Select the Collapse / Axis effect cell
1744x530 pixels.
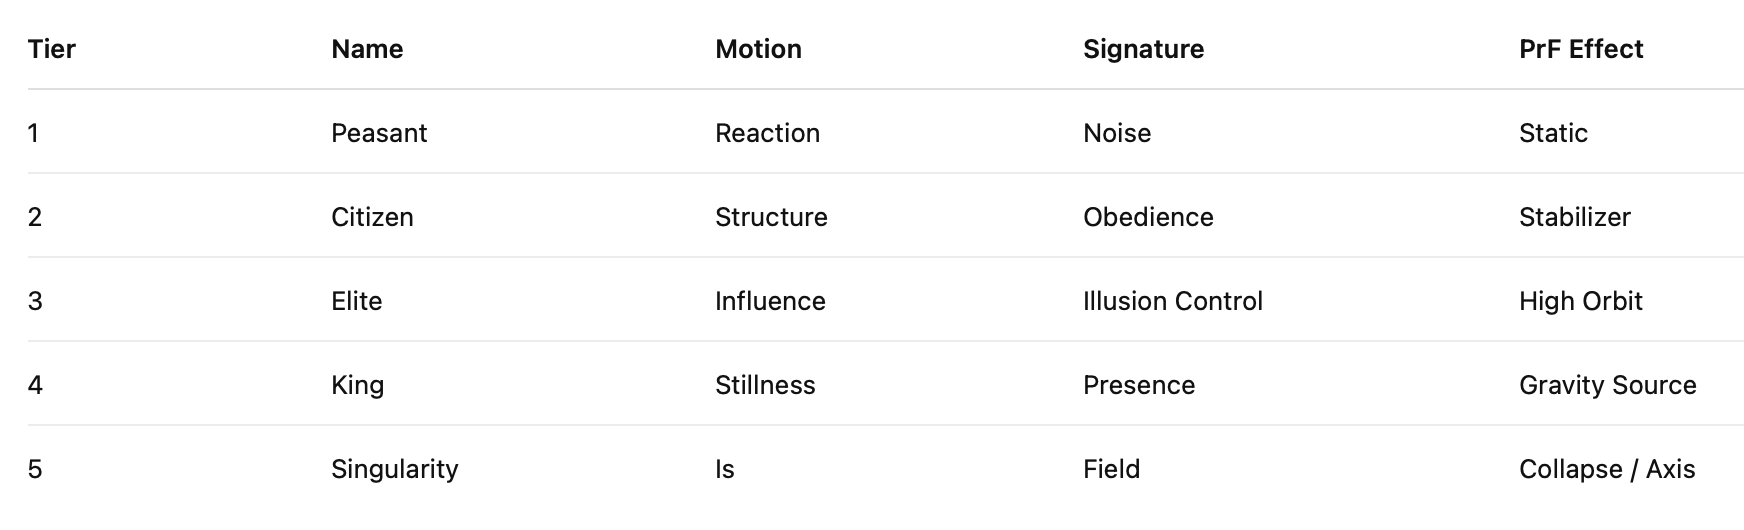[x=1606, y=469]
